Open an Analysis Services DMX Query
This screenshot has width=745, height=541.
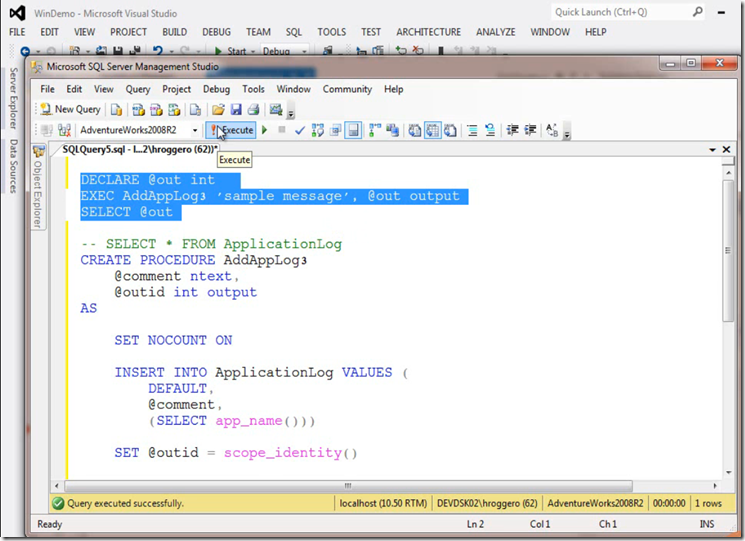click(156, 110)
